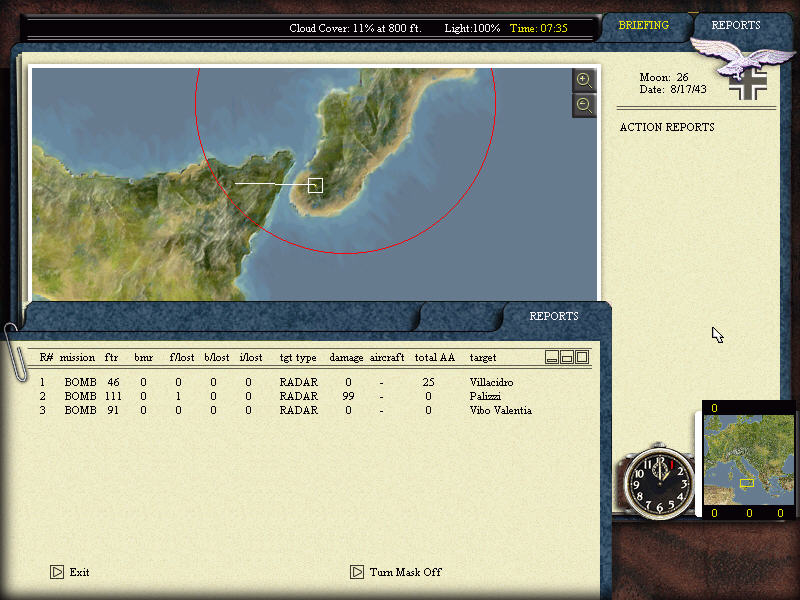This screenshot has width=800, height=600.
Task: Click the Turn Mask Off arrow icon
Action: click(x=357, y=572)
